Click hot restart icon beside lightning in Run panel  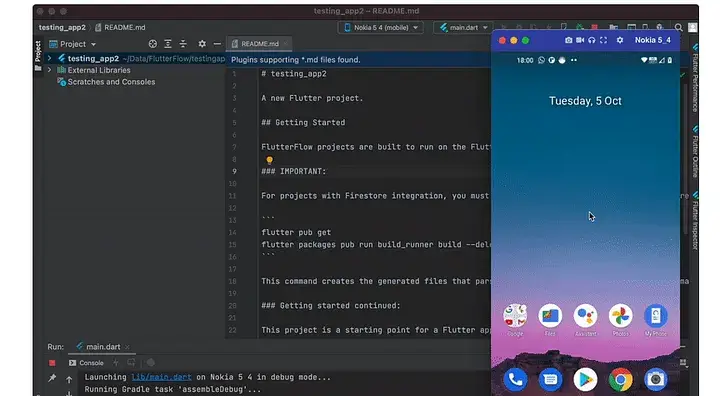click(131, 362)
